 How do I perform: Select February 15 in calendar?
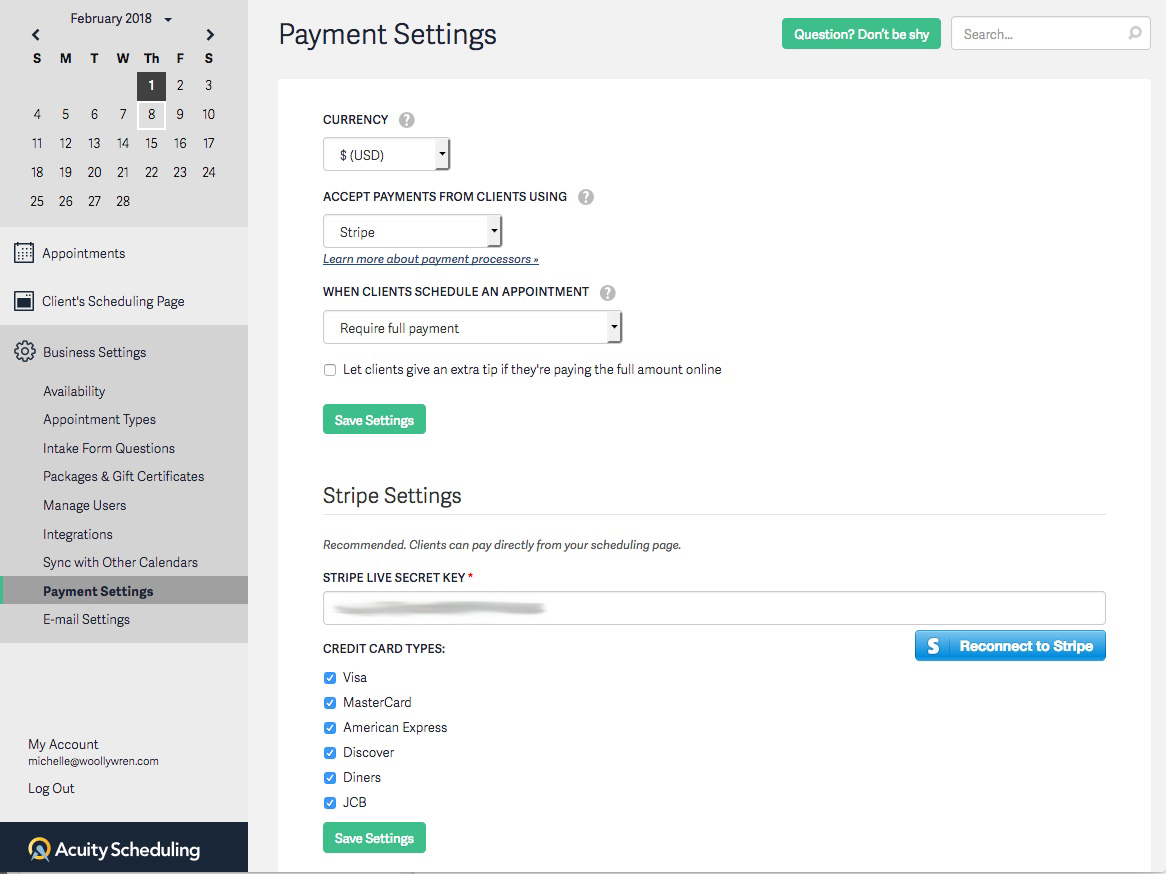(x=151, y=144)
